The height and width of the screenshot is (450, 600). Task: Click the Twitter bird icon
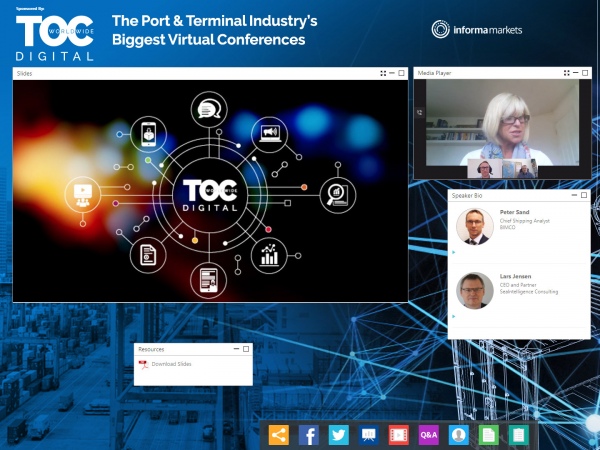click(338, 435)
